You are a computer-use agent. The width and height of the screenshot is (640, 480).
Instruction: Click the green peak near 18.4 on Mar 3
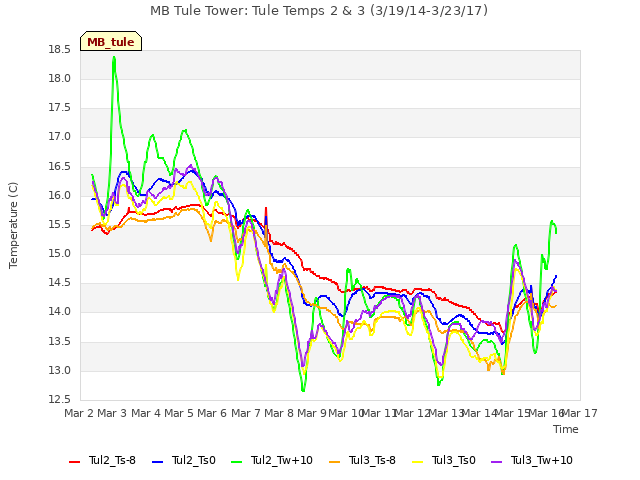(114, 58)
